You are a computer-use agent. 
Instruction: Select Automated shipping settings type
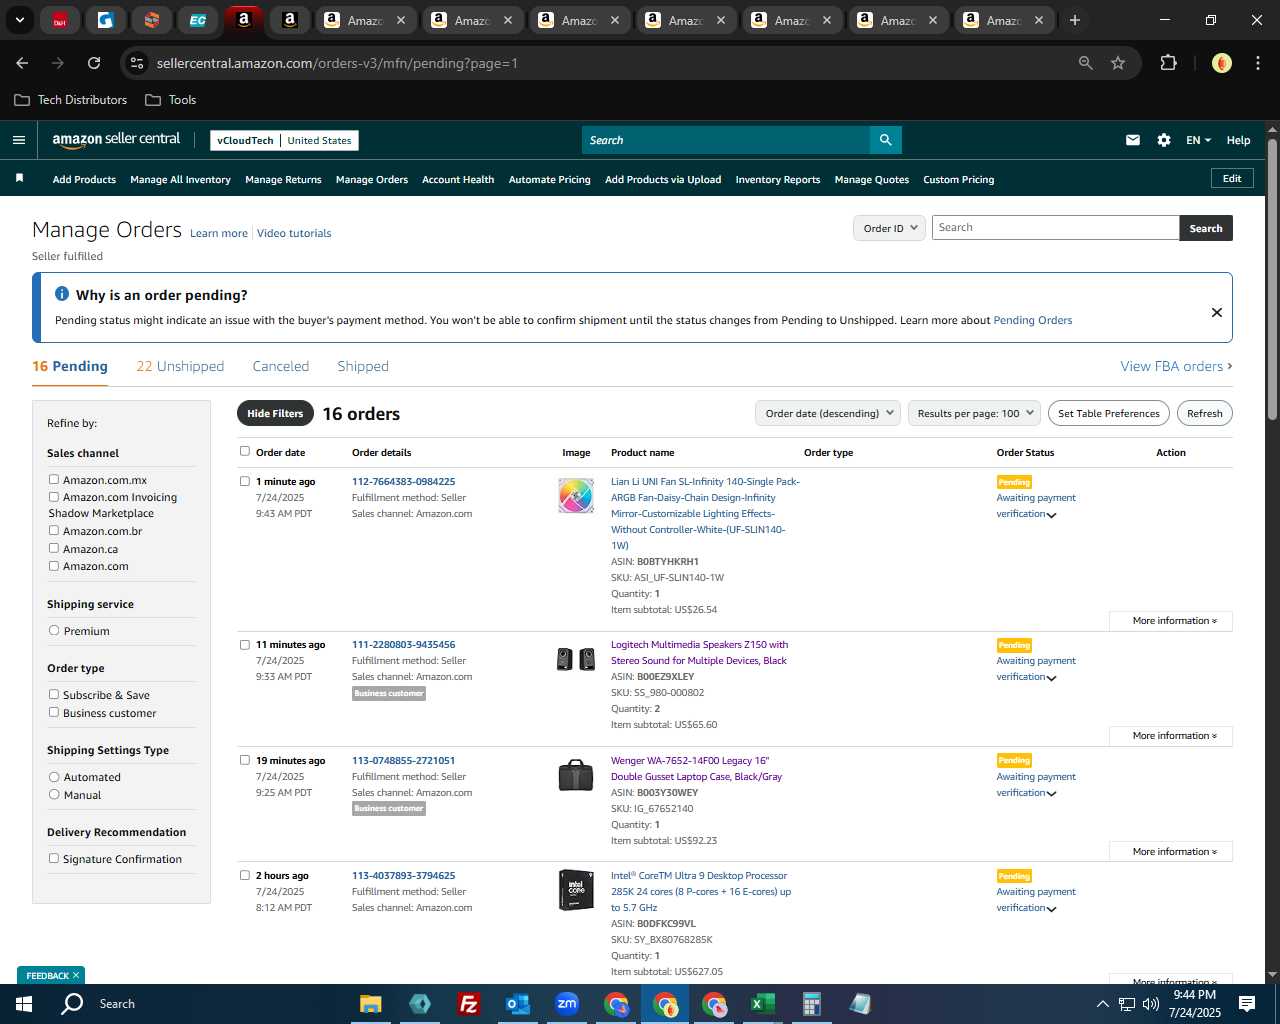click(x=54, y=777)
